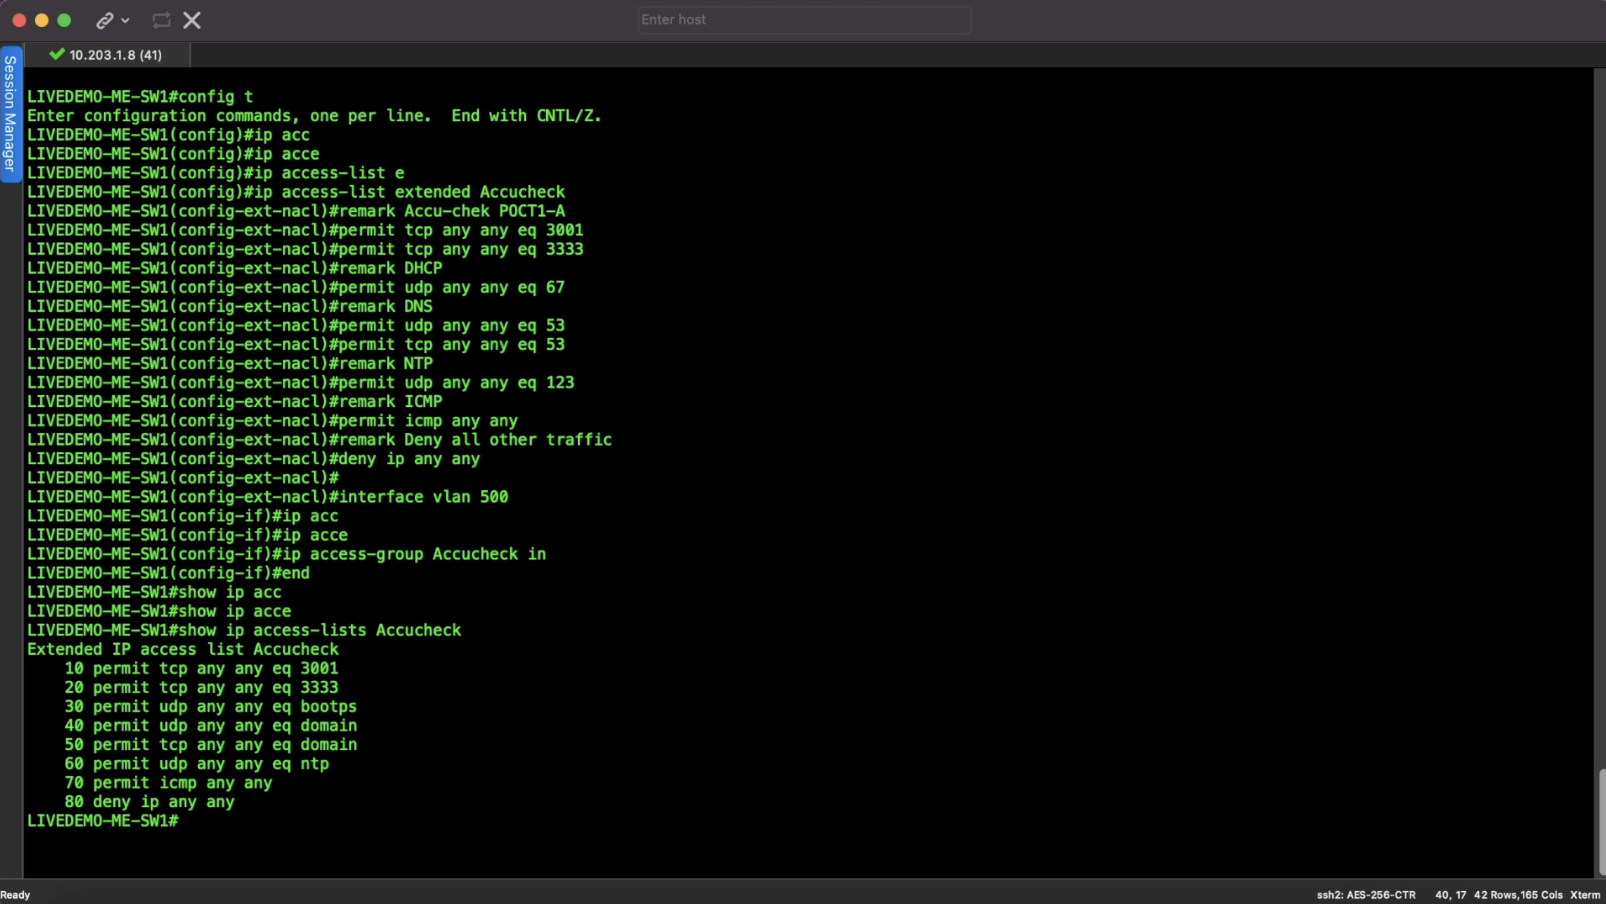Click the yellow minimize window button
1606x904 pixels.
(x=42, y=20)
